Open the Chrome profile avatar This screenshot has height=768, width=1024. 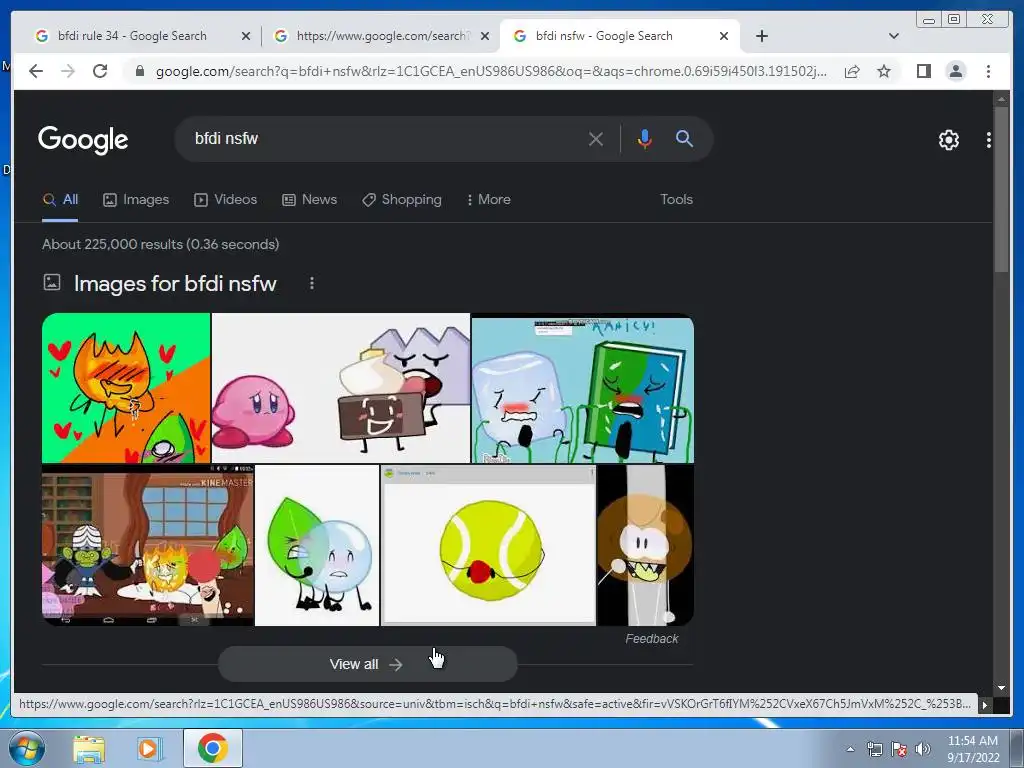(x=955, y=71)
